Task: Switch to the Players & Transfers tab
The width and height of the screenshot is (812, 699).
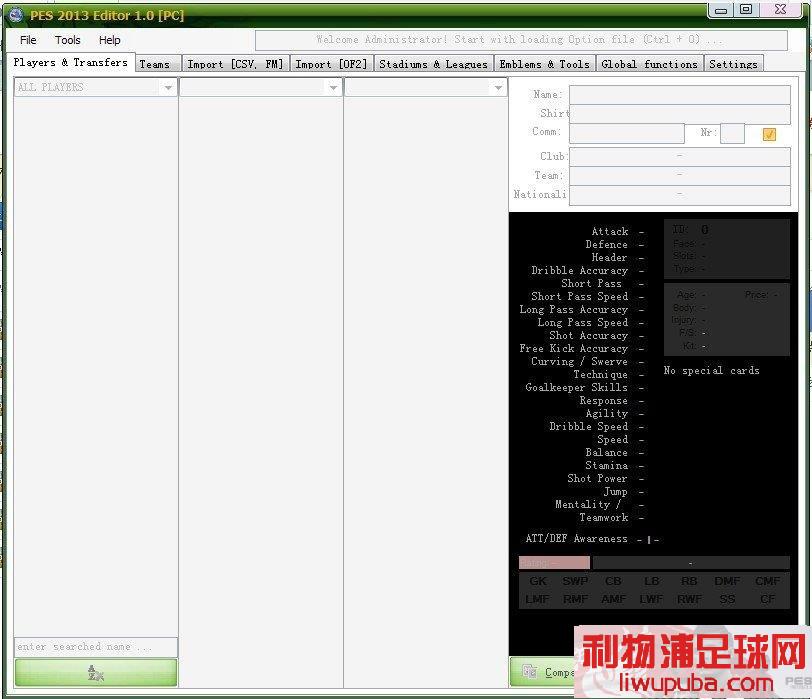Action: coord(70,62)
